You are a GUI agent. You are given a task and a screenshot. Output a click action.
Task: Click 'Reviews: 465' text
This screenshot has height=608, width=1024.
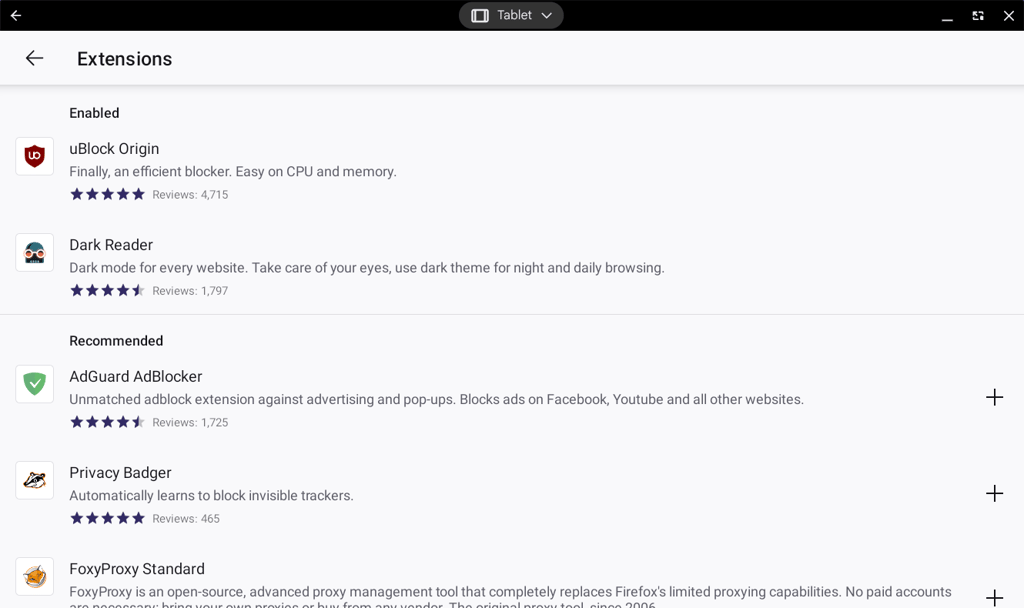tap(186, 519)
